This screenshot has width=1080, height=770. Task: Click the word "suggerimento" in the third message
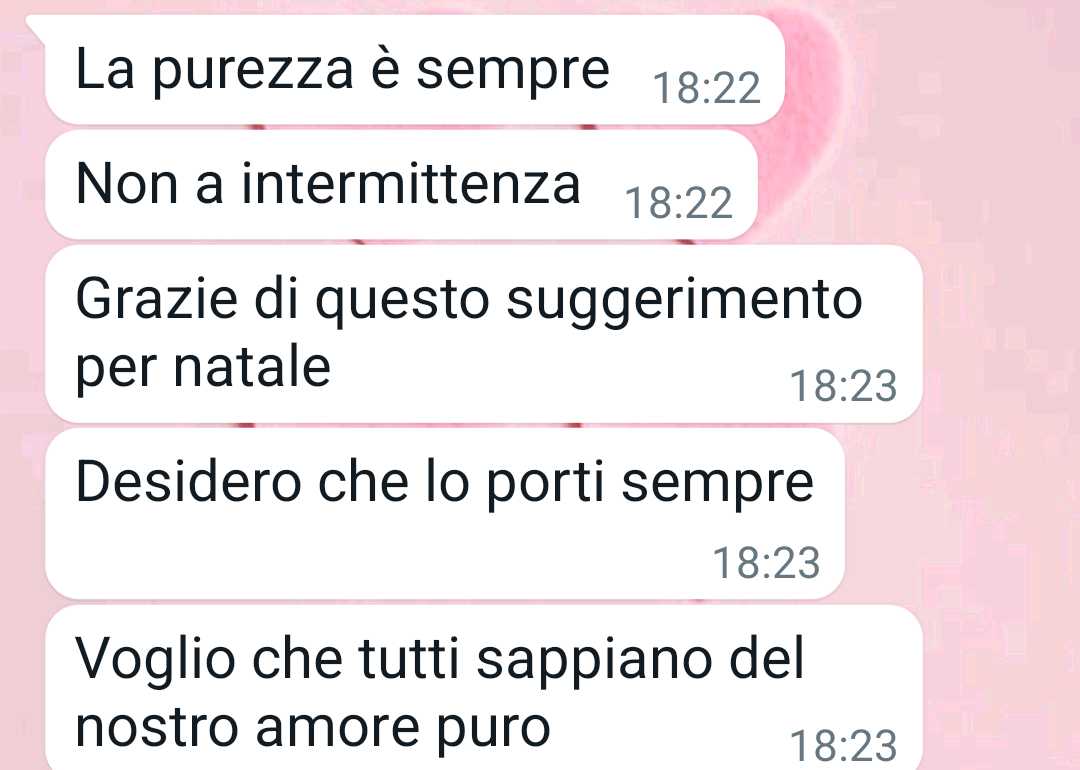pos(684,302)
